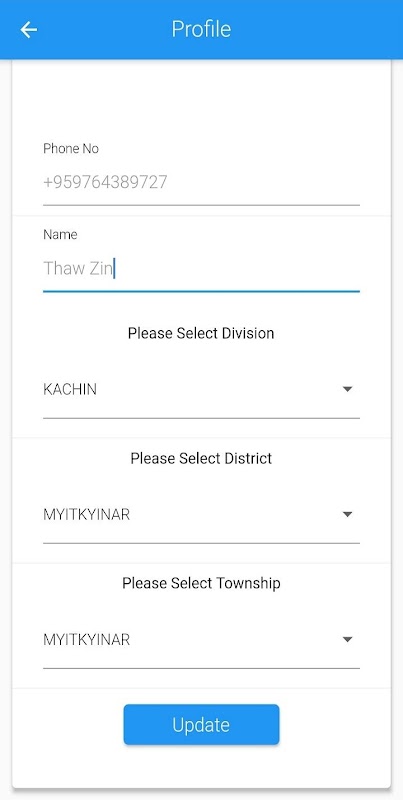Click the blue top app bar
Image resolution: width=403 pixels, height=800 pixels.
pyautogui.click(x=201, y=30)
